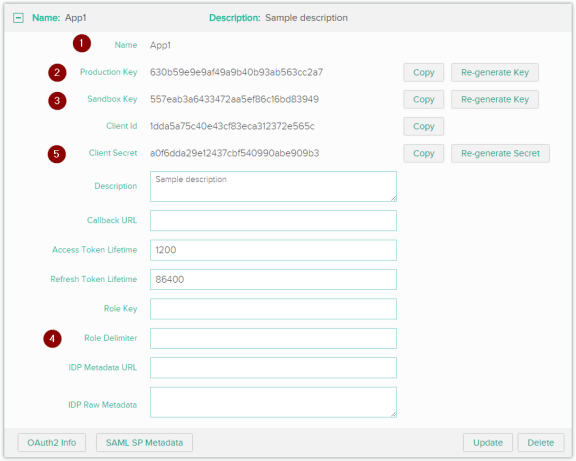Select the Refresh Token Lifetime field
The height and width of the screenshot is (461, 576).
273,280
